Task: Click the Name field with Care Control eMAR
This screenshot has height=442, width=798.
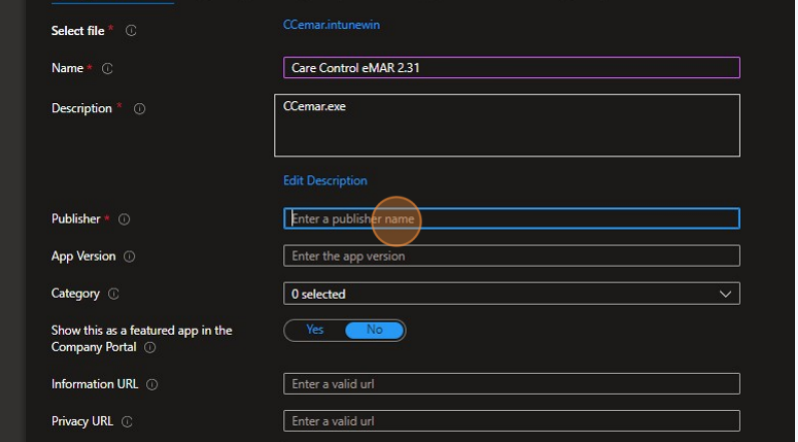Action: coord(511,68)
